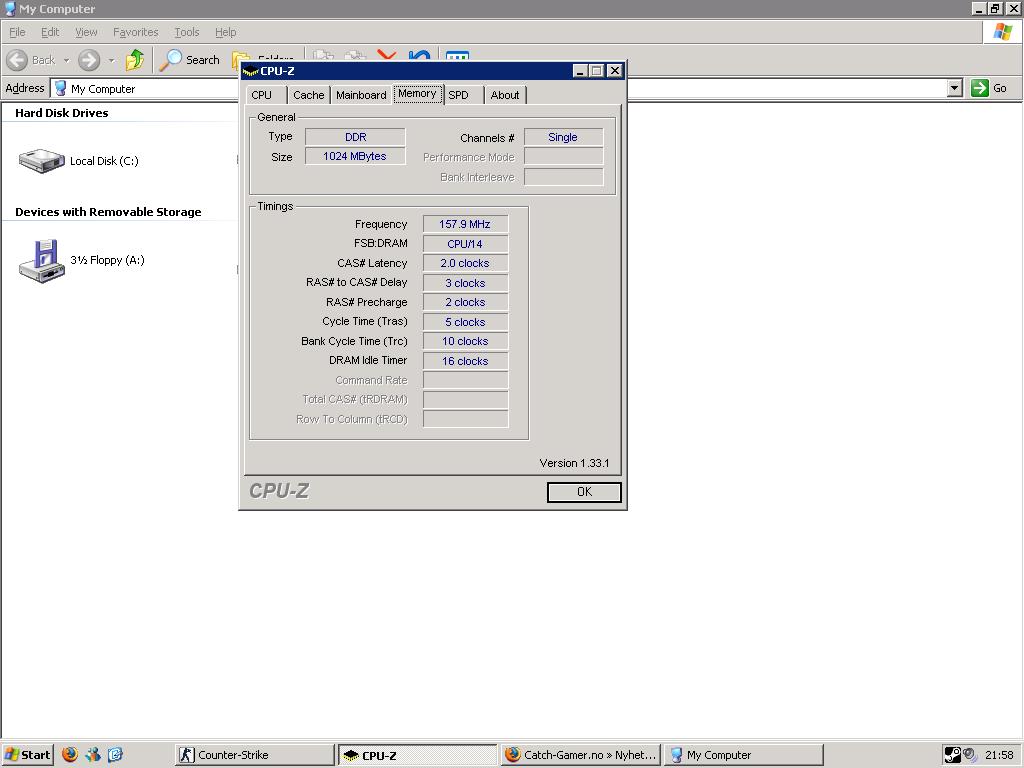Viewport: 1024px width, 768px height.
Task: Click the Version 1.33.1 text
Action: [574, 463]
